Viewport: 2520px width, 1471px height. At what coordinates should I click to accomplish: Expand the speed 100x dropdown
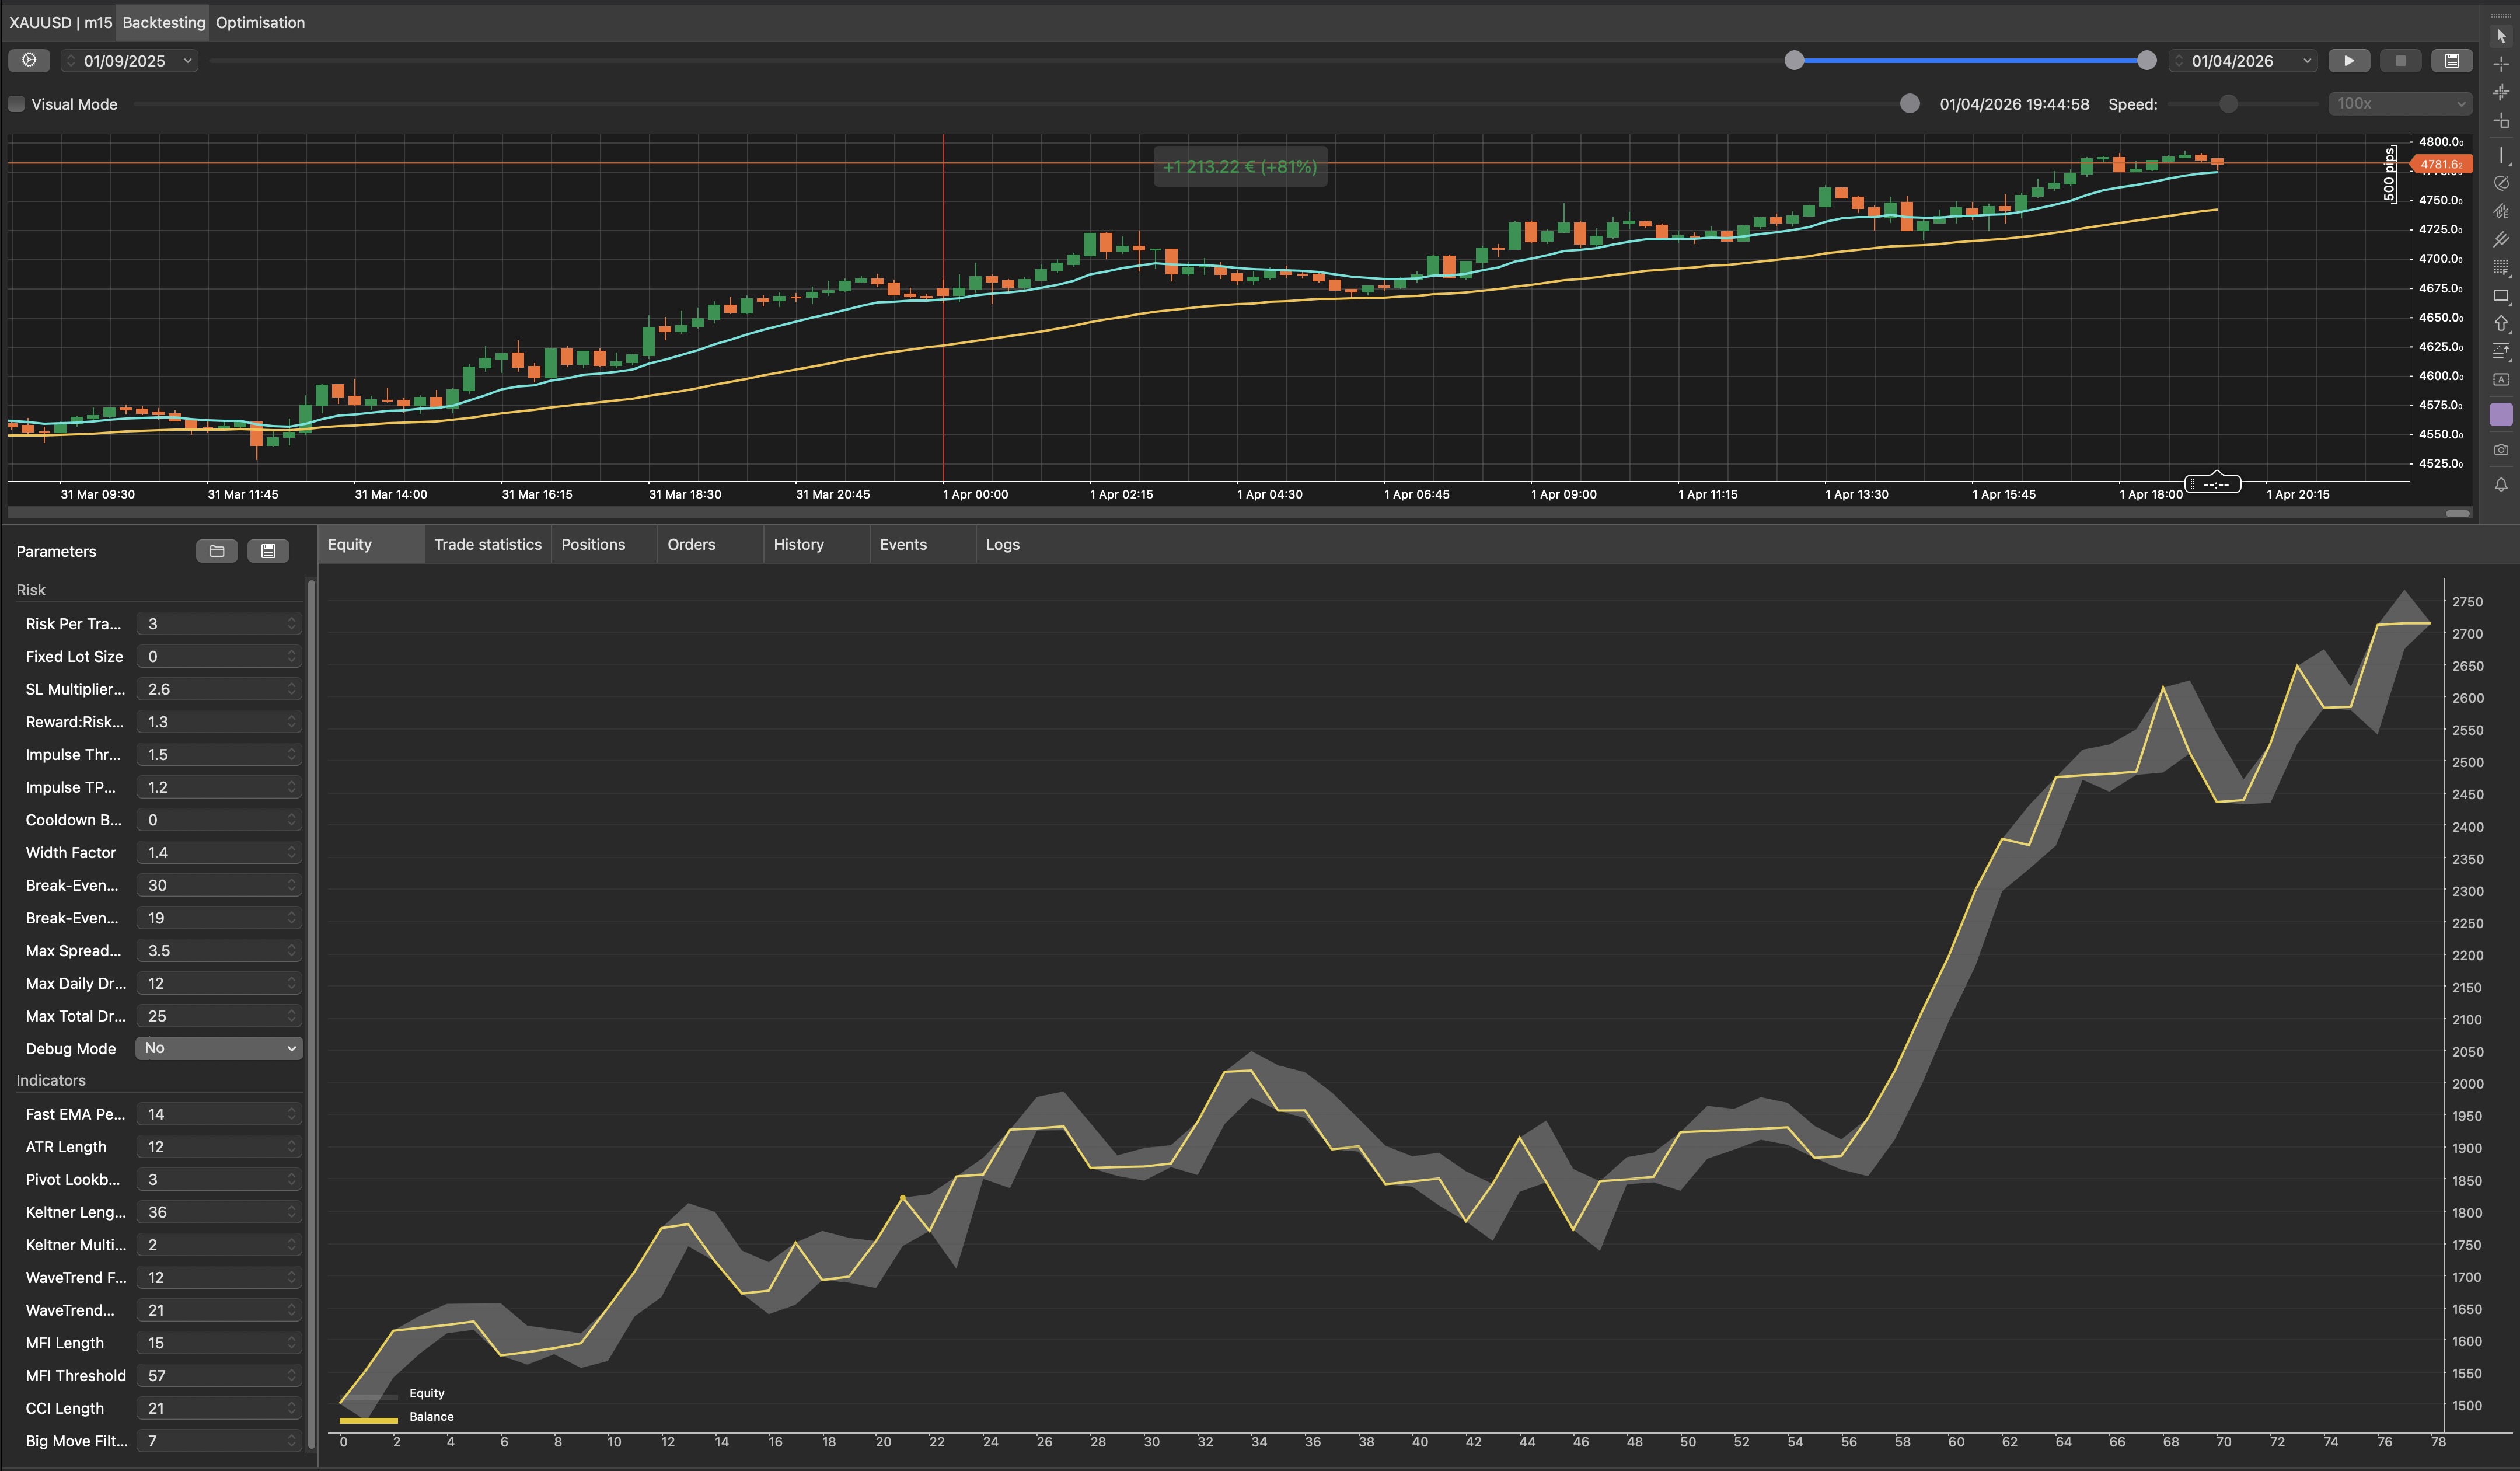coord(2399,103)
